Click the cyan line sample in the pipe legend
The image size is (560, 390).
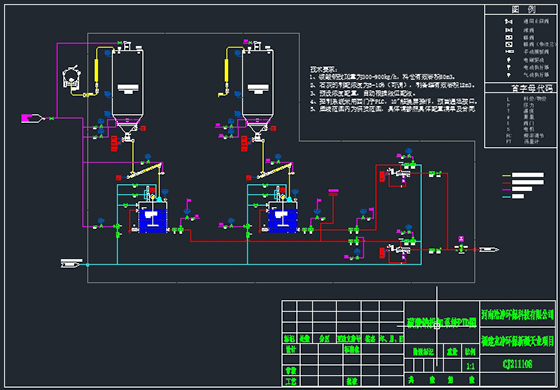(x=506, y=196)
